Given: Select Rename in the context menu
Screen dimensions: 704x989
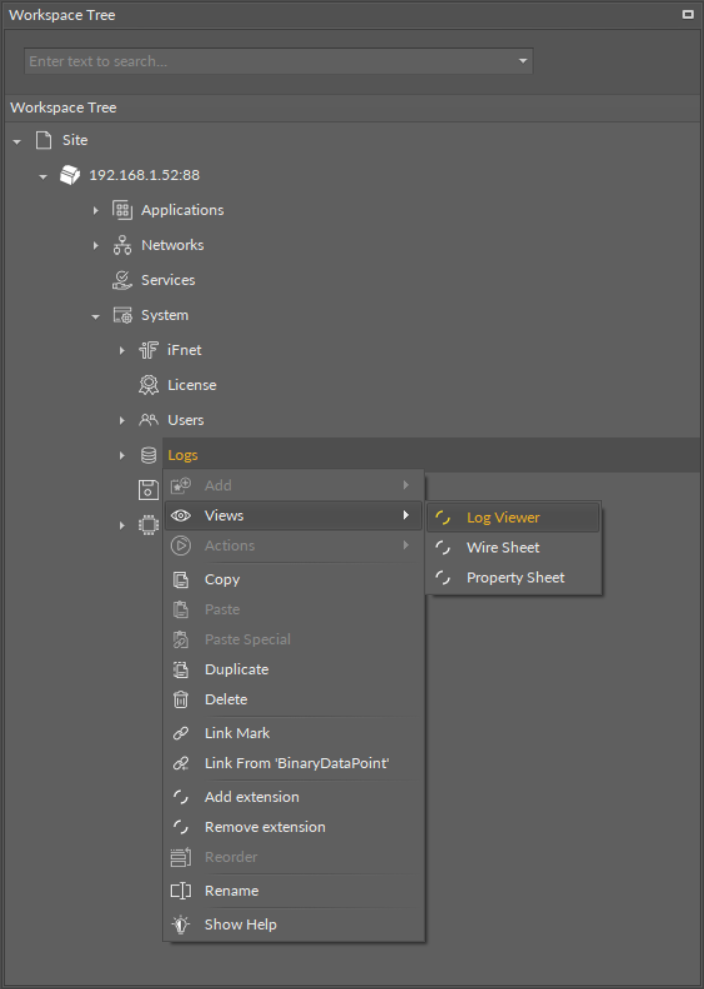Looking at the screenshot, I should coord(231,891).
